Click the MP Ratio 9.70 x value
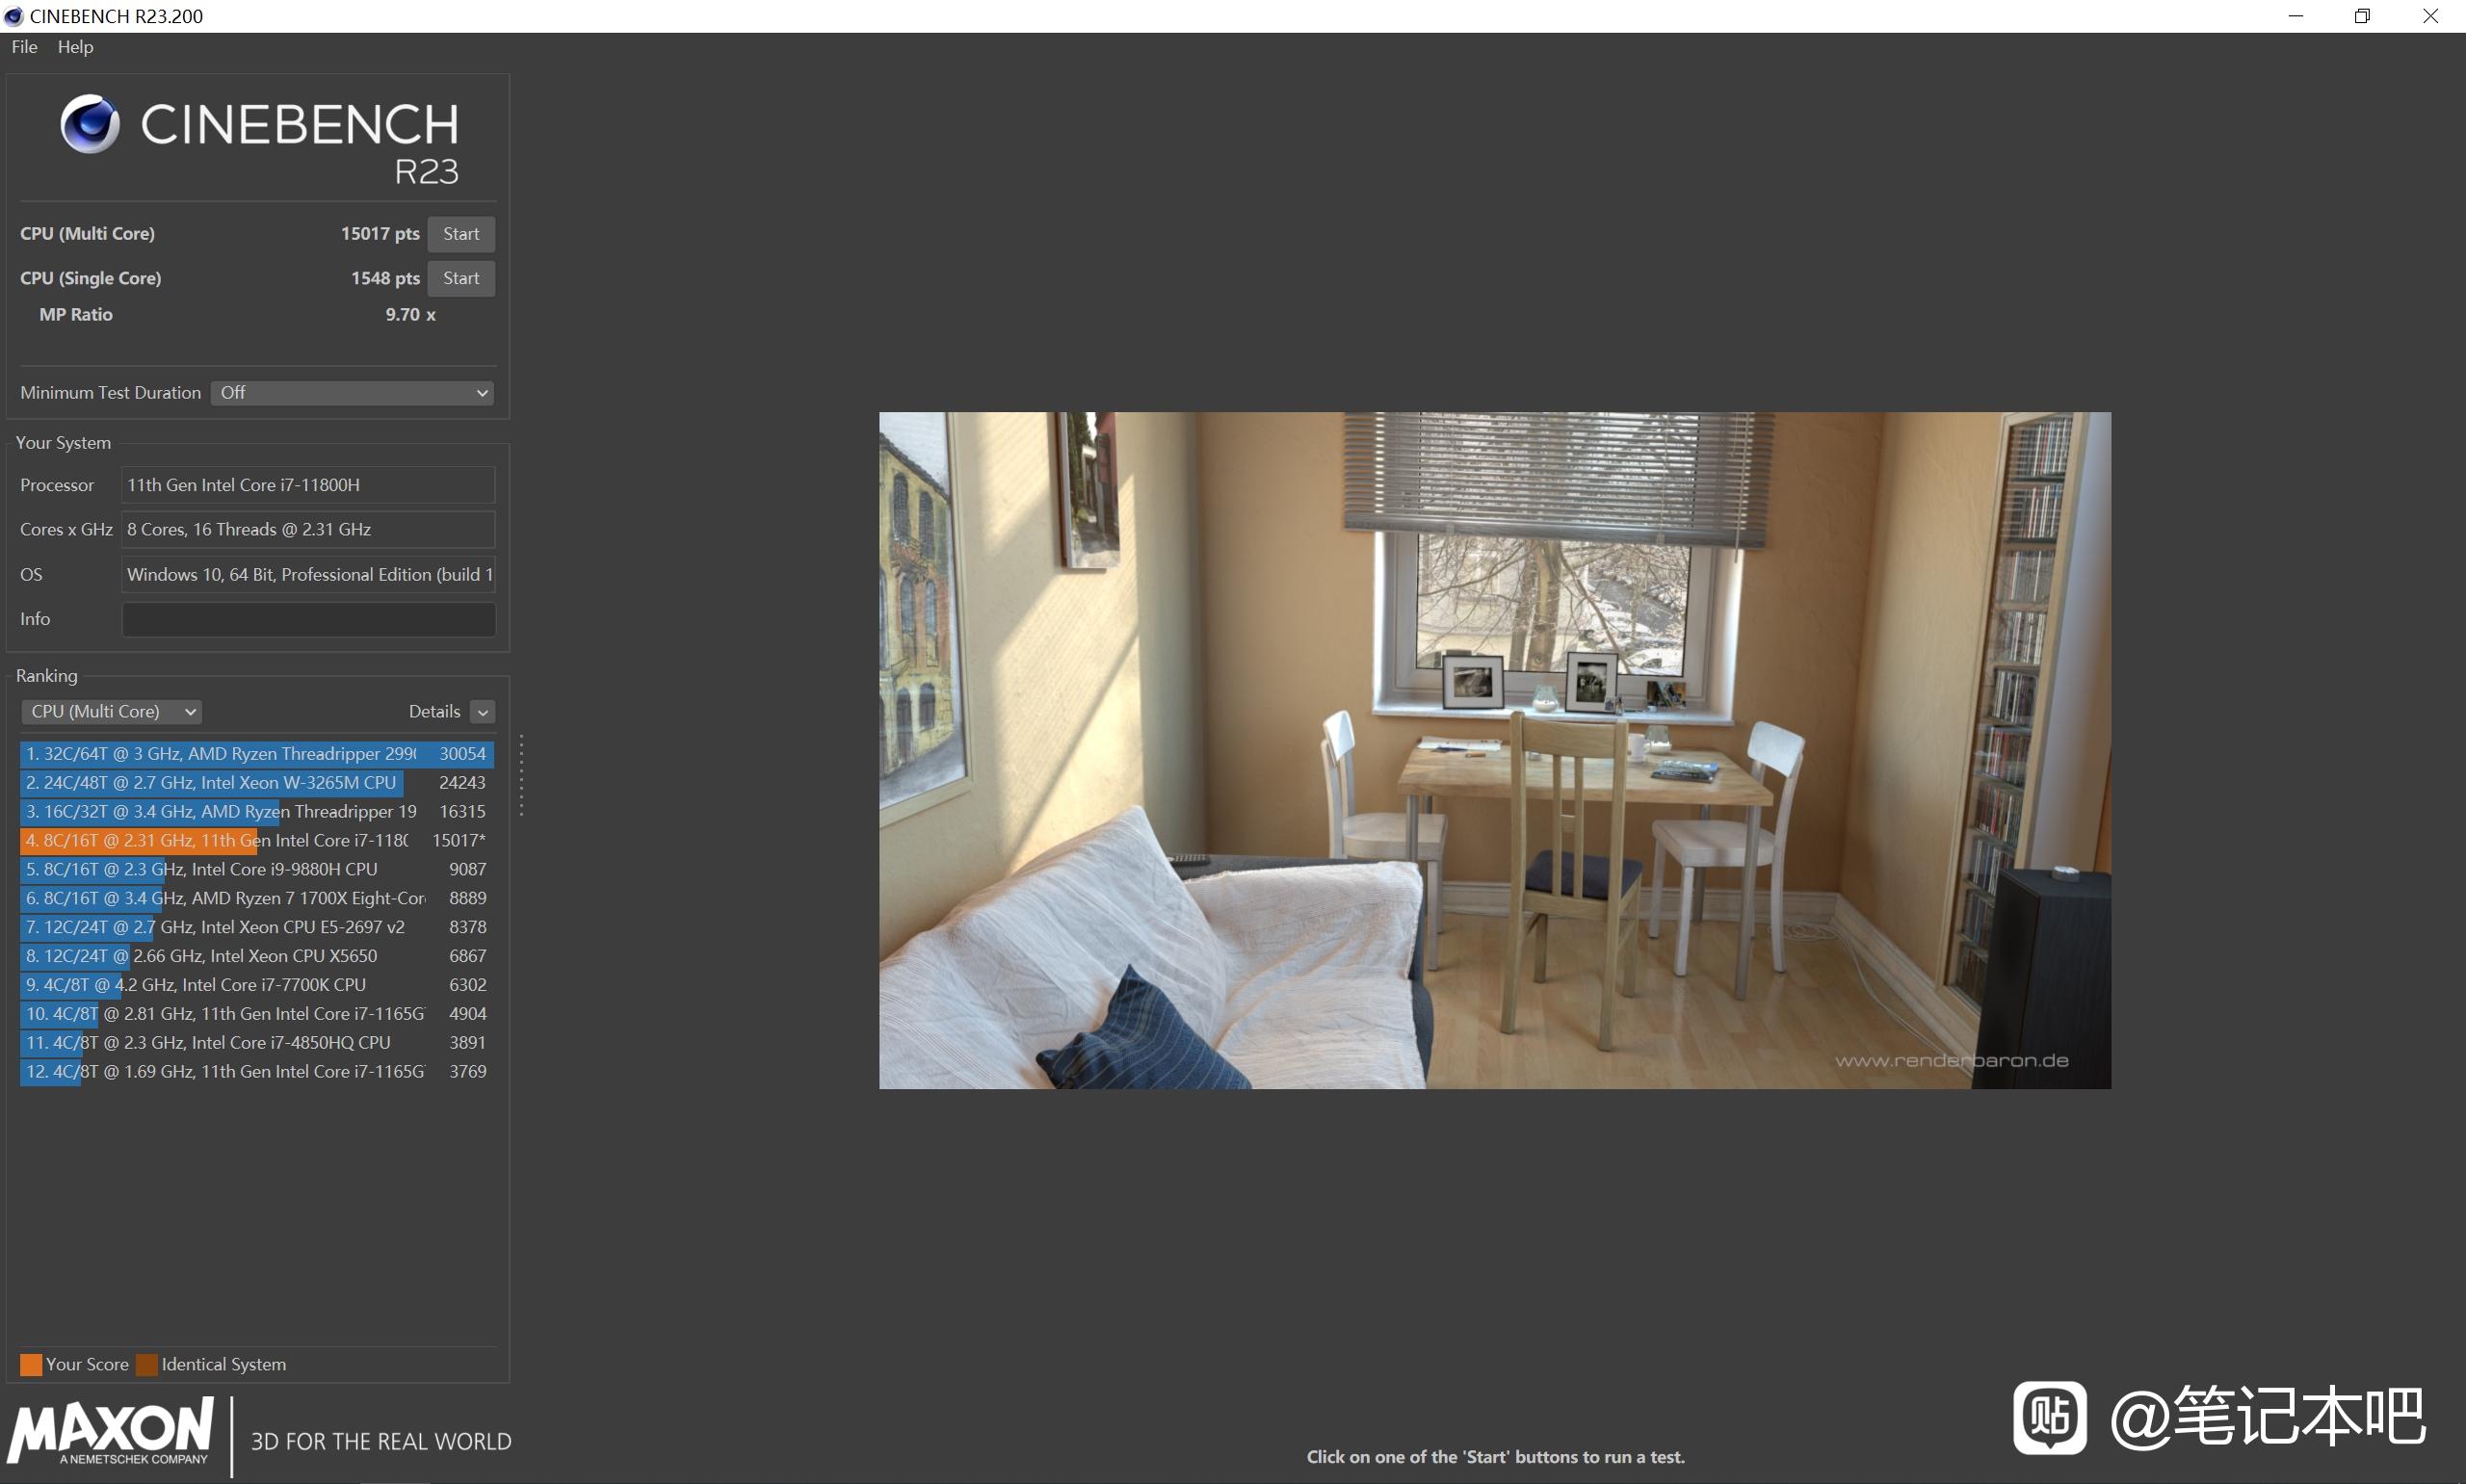The height and width of the screenshot is (1484, 2466). coord(410,315)
